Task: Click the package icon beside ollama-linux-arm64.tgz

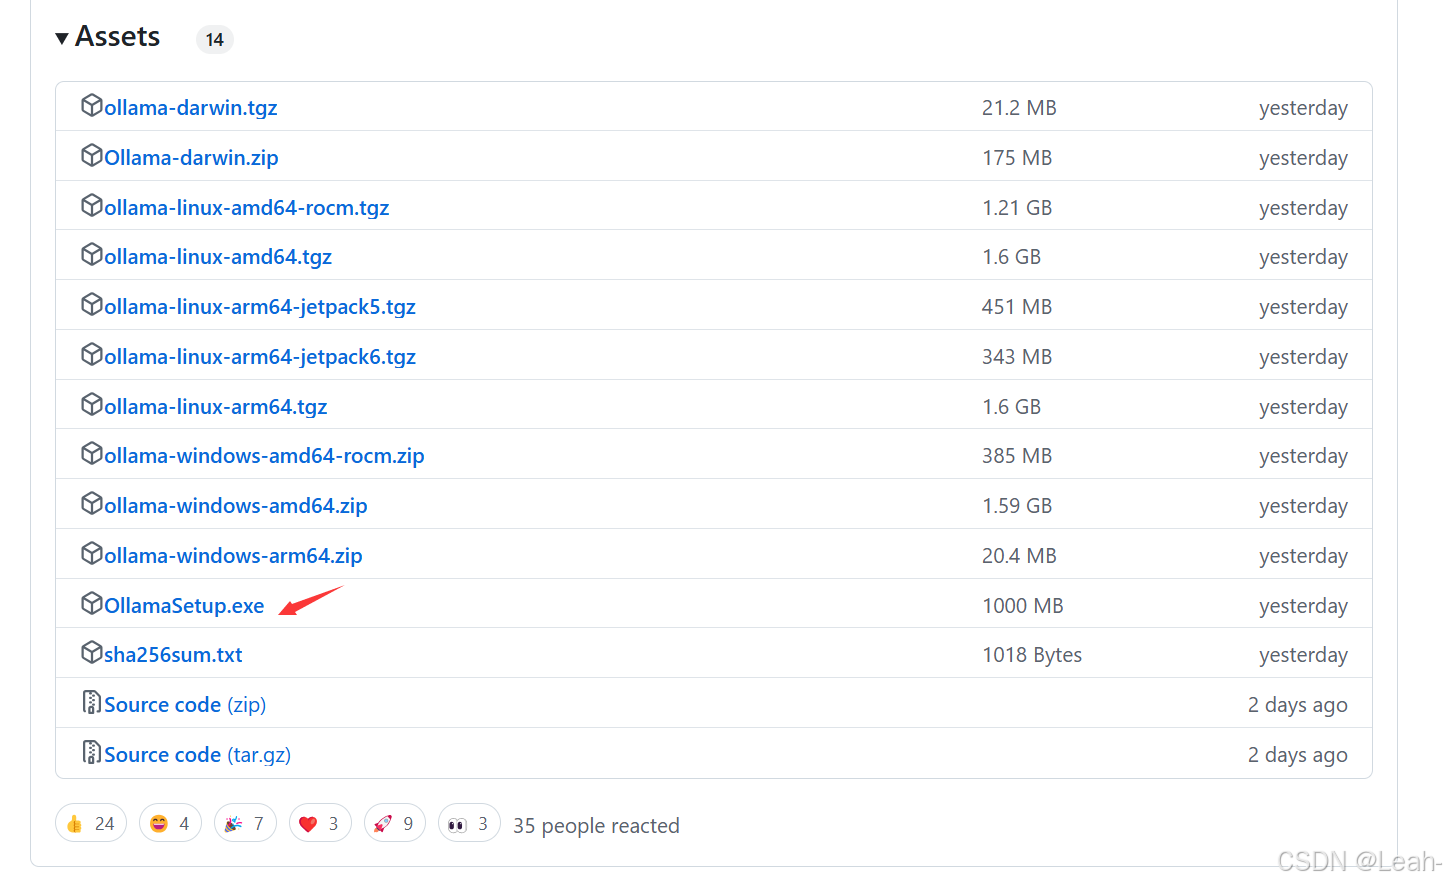Action: 92,404
